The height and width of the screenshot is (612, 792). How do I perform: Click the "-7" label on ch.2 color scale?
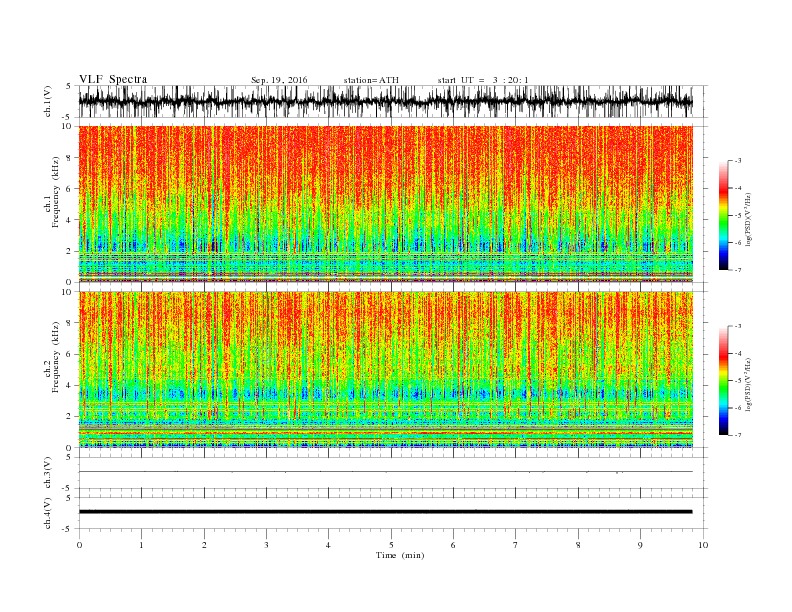point(737,435)
